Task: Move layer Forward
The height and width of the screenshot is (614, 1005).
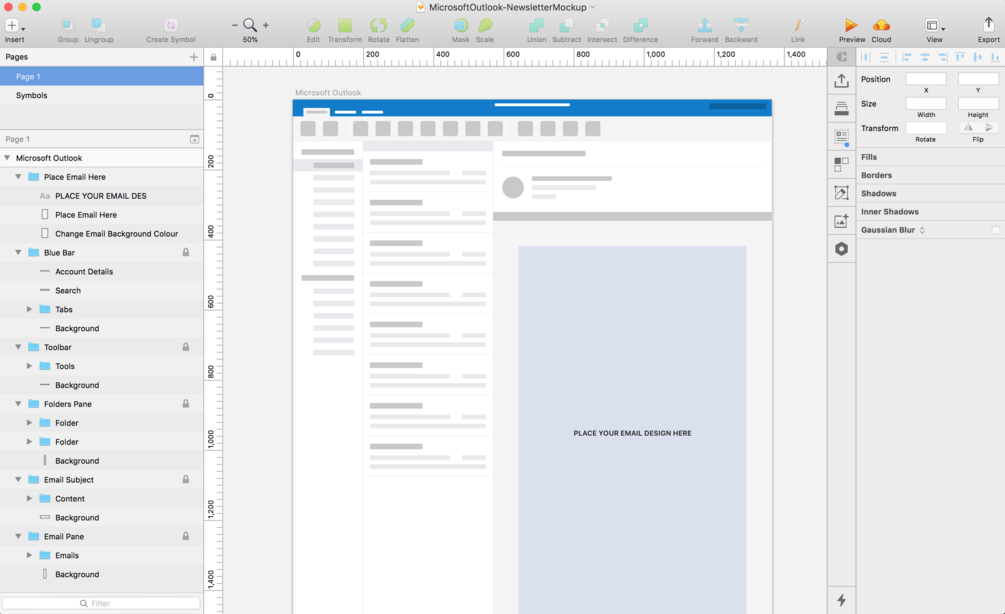Action: tap(704, 26)
